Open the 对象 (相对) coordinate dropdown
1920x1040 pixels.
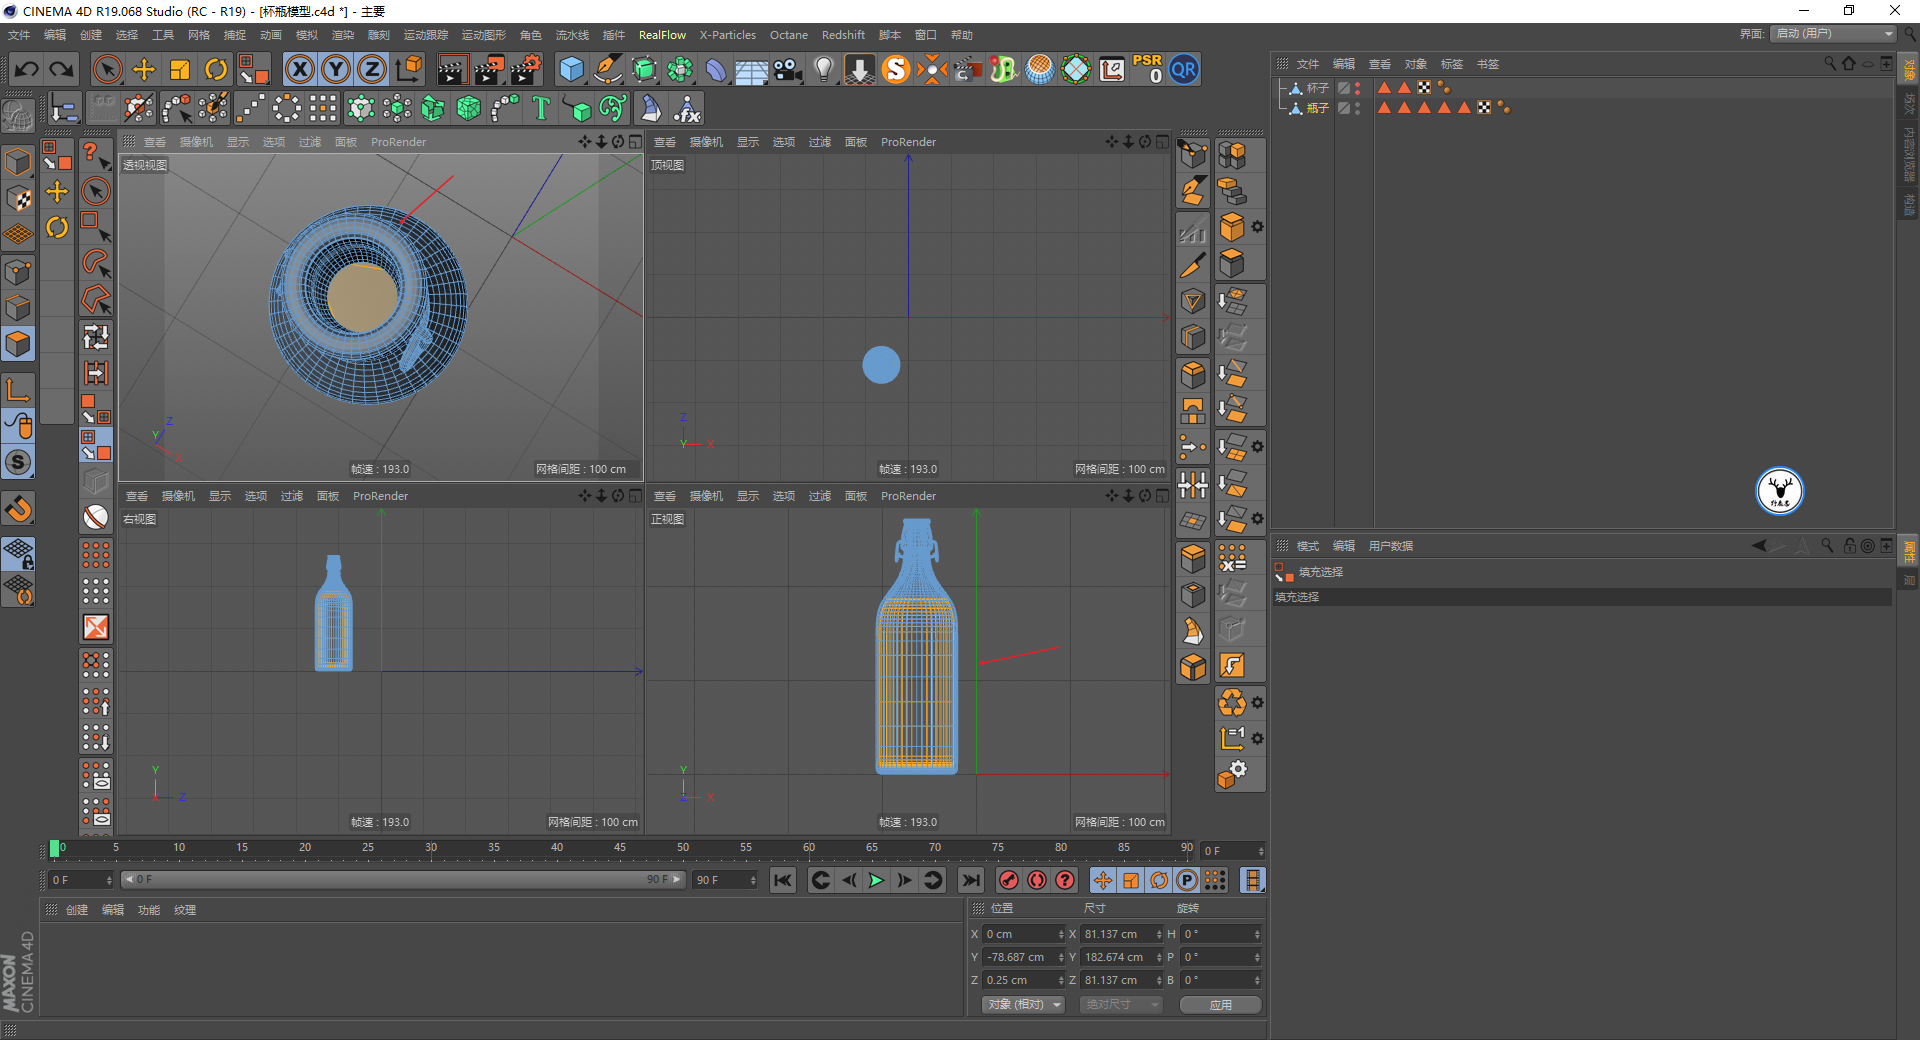coord(1023,1004)
